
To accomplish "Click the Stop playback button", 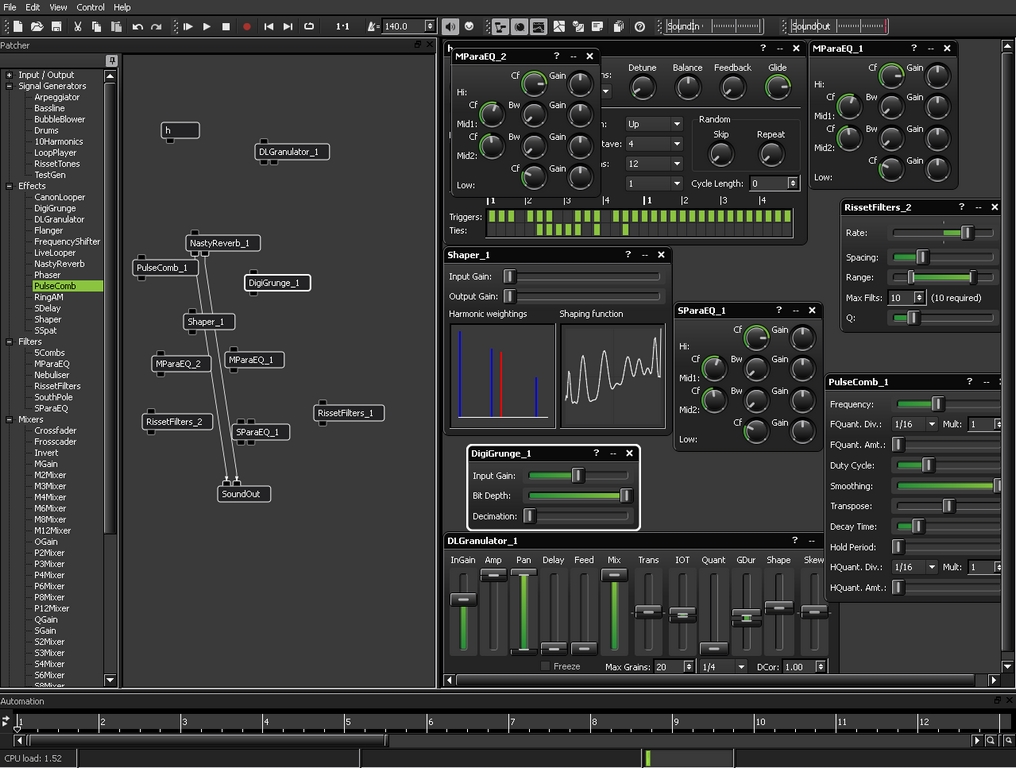I will tap(226, 26).
